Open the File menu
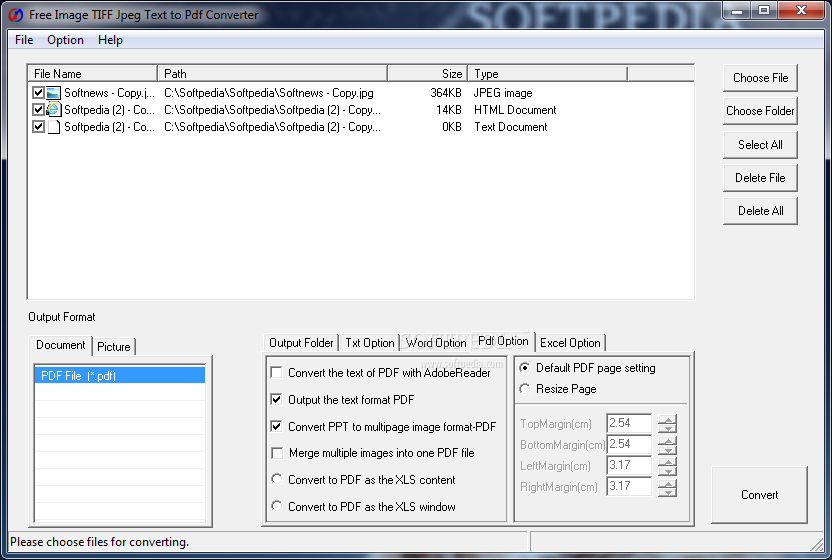This screenshot has width=832, height=560. pyautogui.click(x=24, y=40)
